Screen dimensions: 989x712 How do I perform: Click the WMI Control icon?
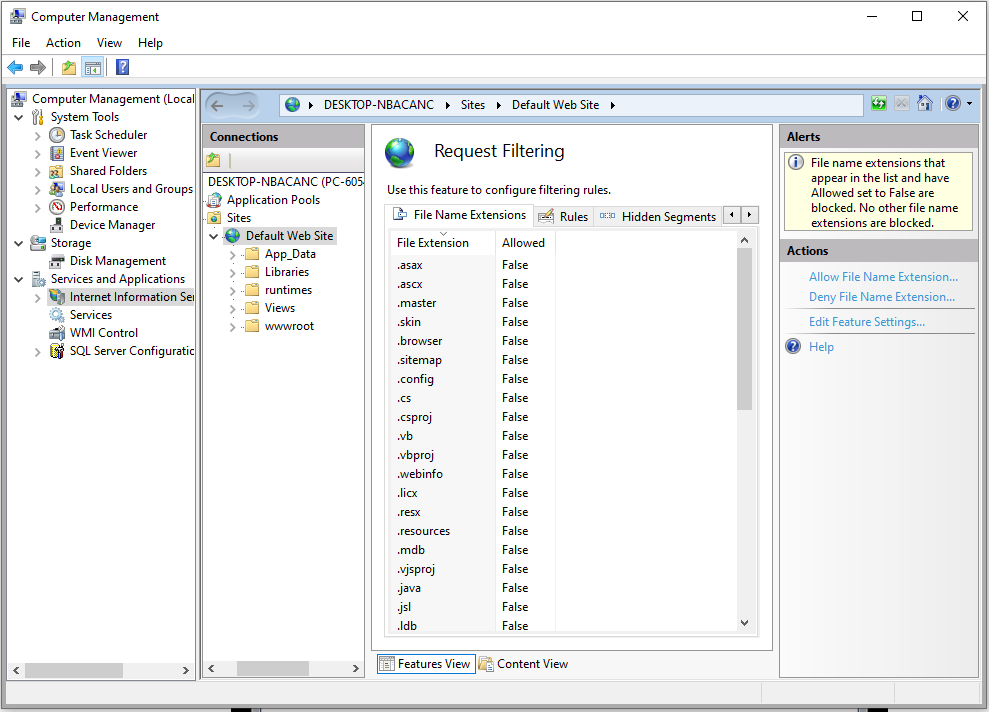tap(57, 333)
